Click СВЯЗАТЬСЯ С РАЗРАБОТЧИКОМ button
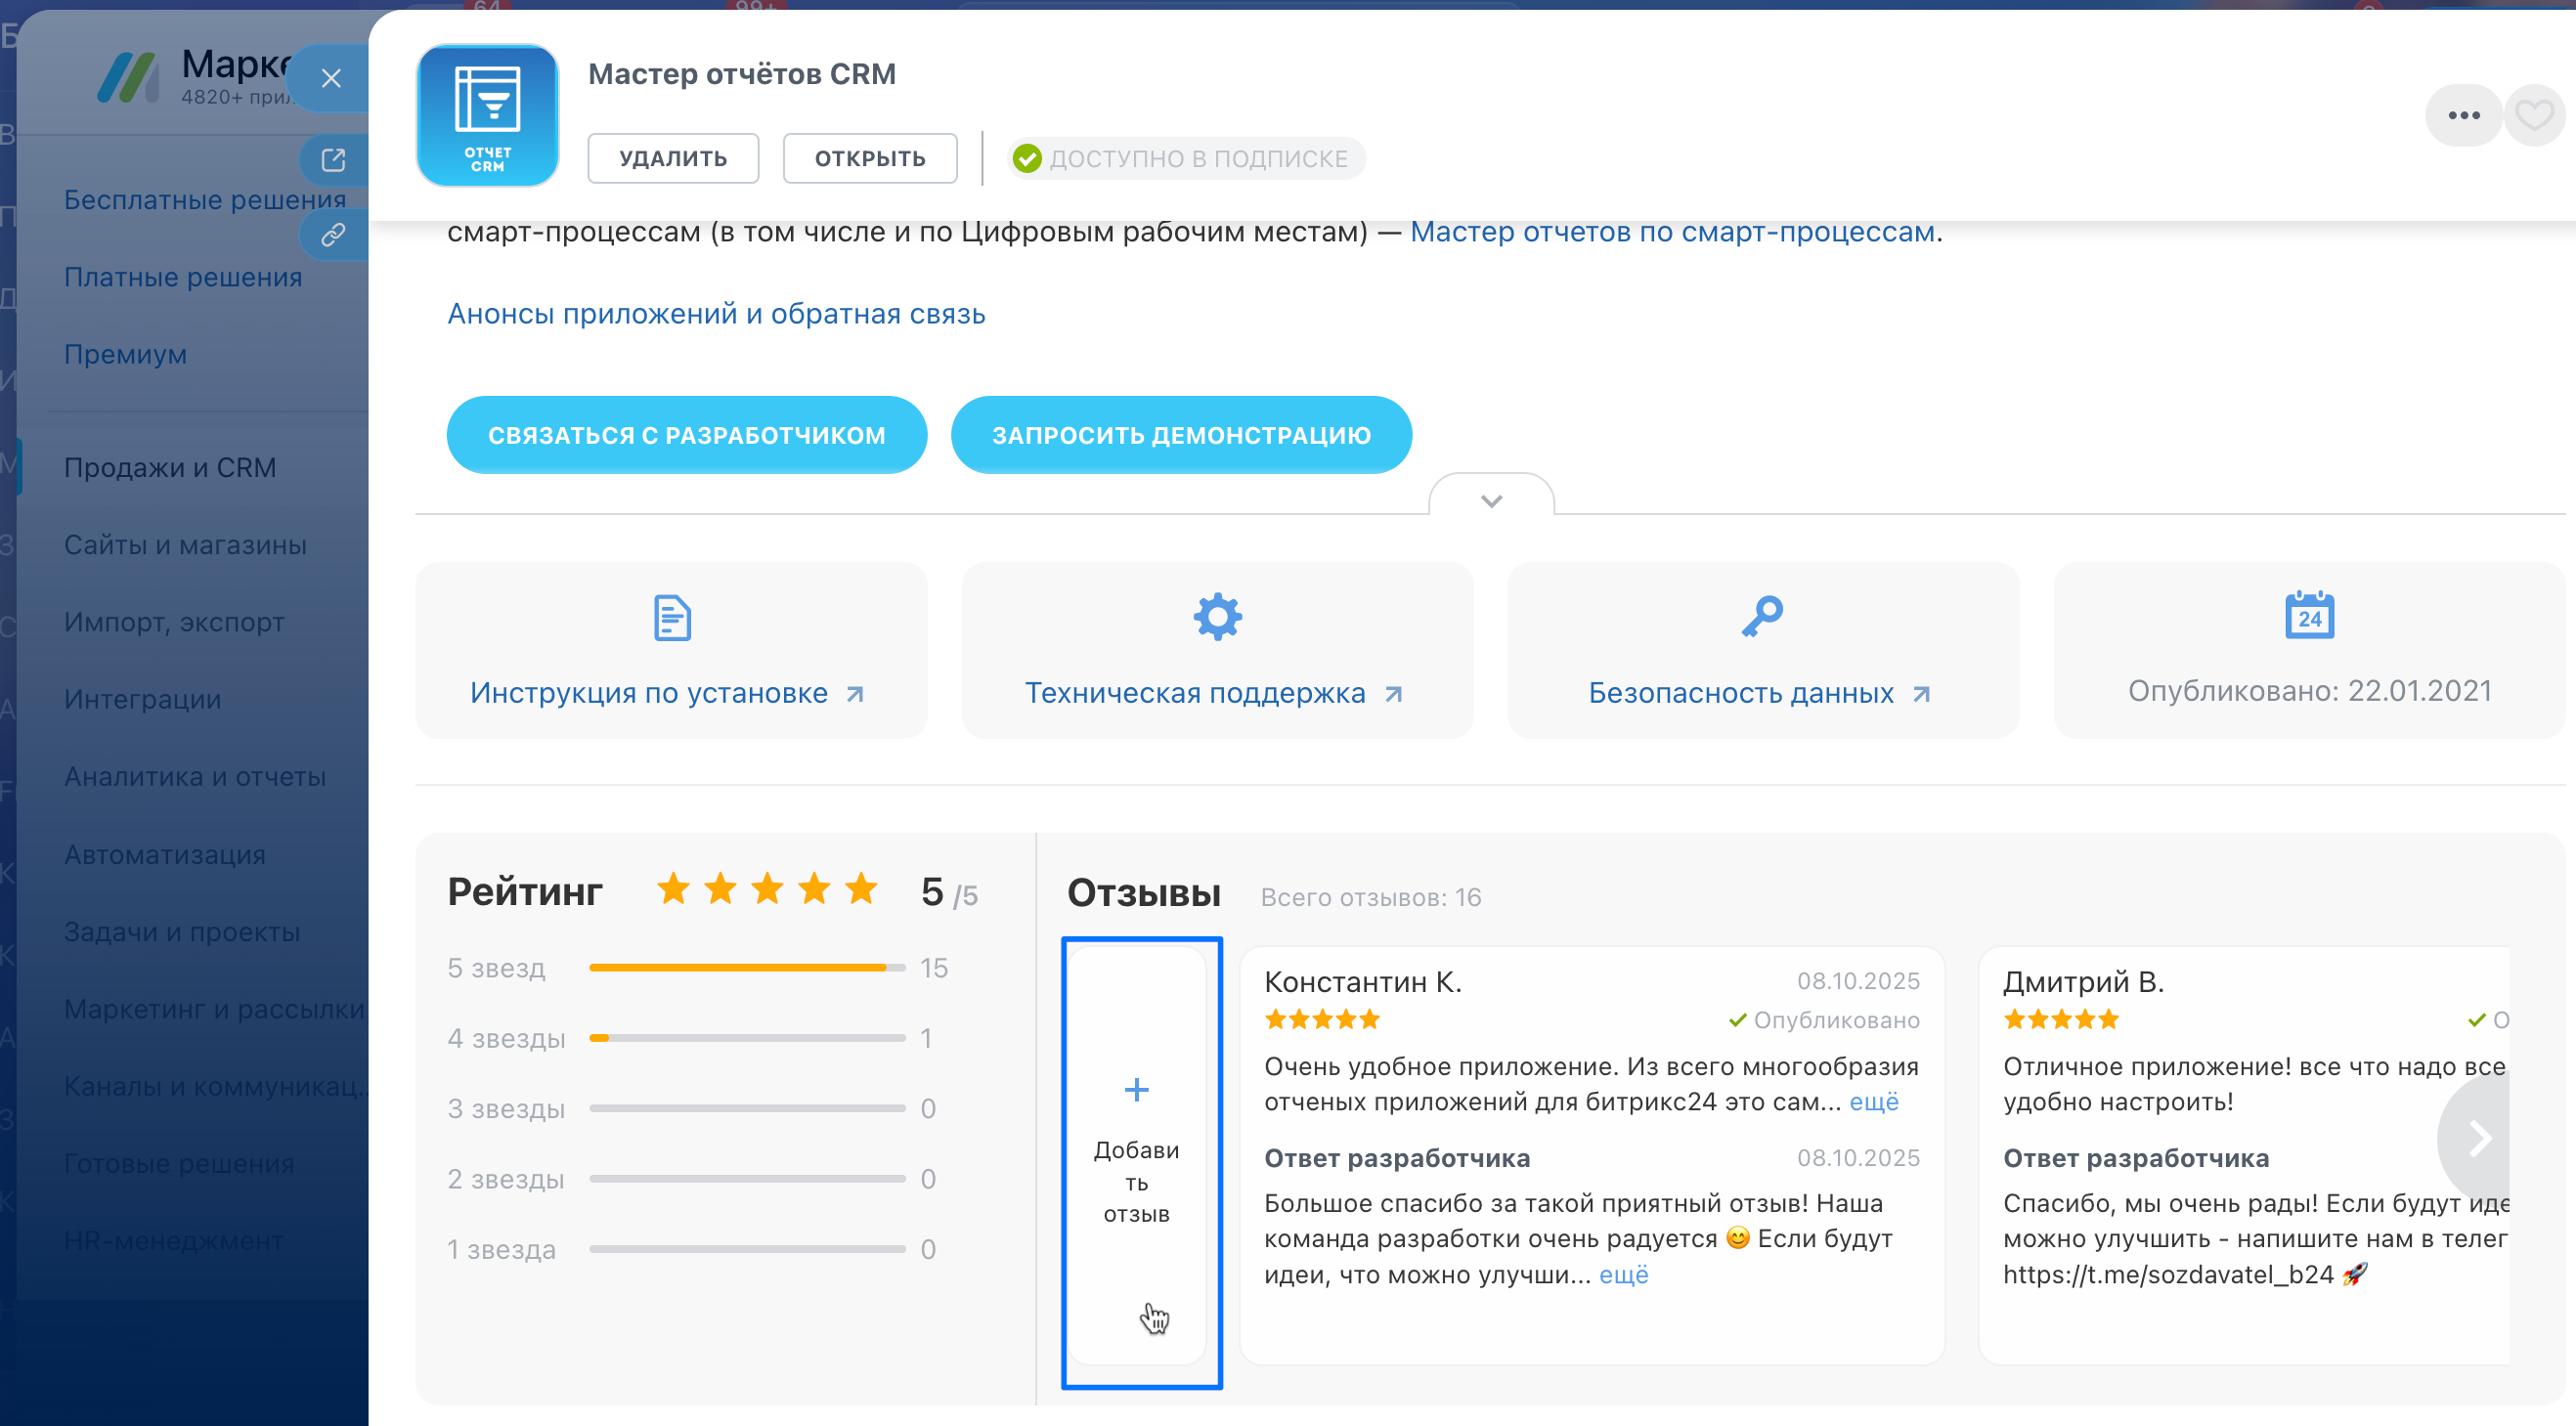The image size is (2576, 1426). [686, 435]
